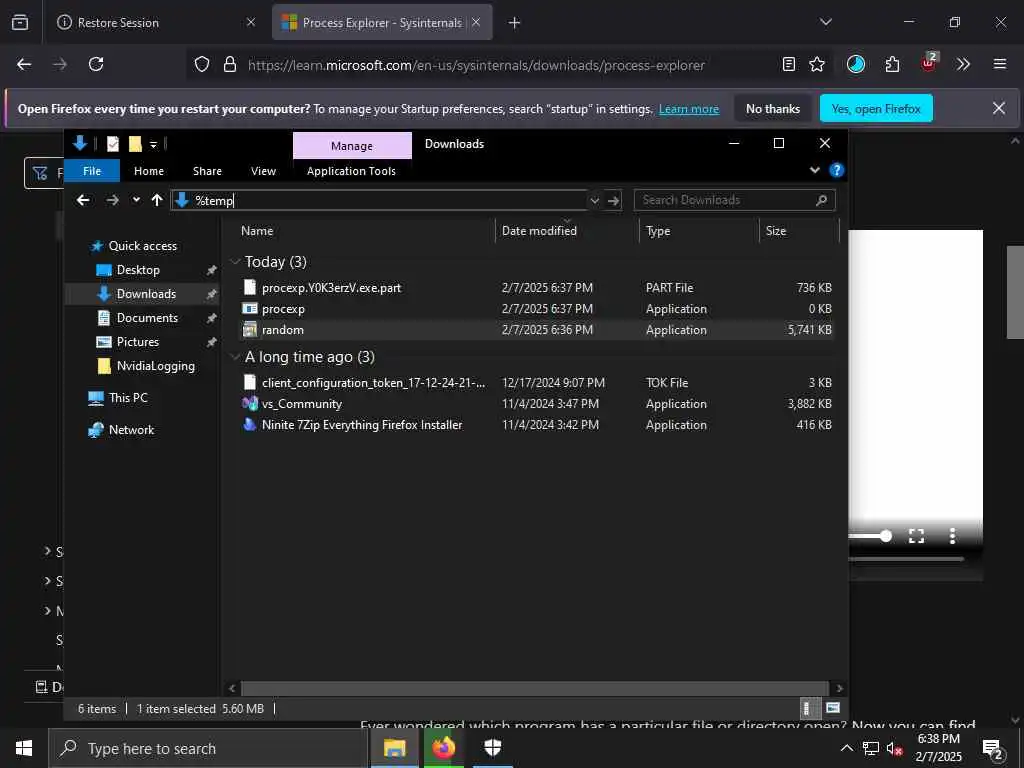Open Windows Security from taskbar
This screenshot has width=1024, height=768.
[x=493, y=748]
